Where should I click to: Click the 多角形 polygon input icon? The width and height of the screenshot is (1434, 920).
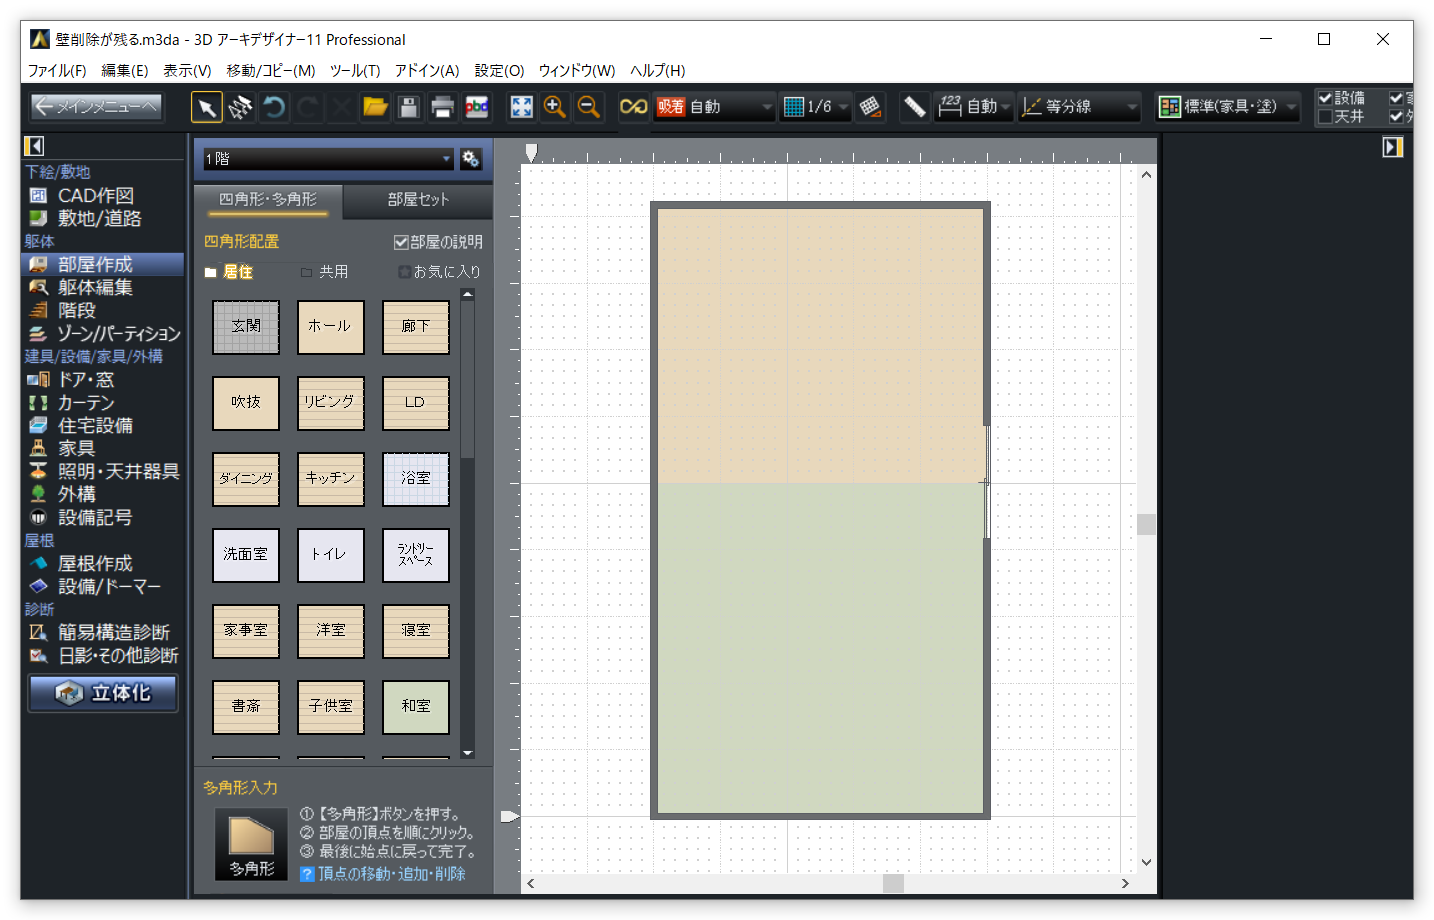(x=251, y=845)
